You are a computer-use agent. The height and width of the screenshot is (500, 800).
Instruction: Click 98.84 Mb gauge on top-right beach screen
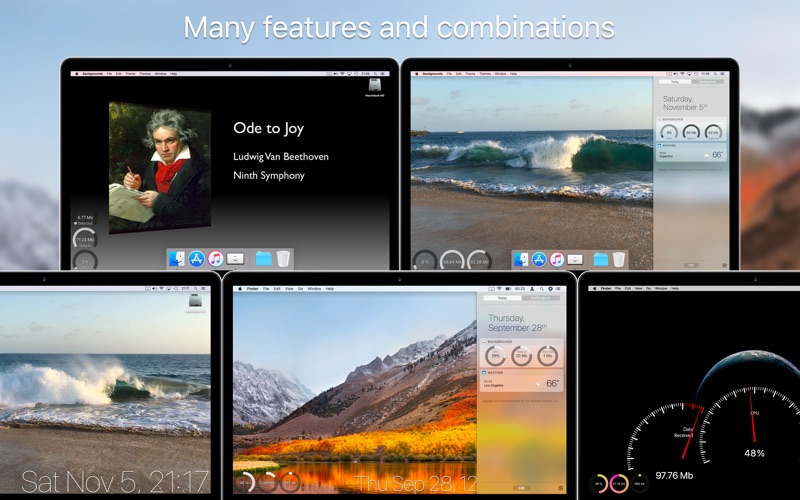coord(452,260)
